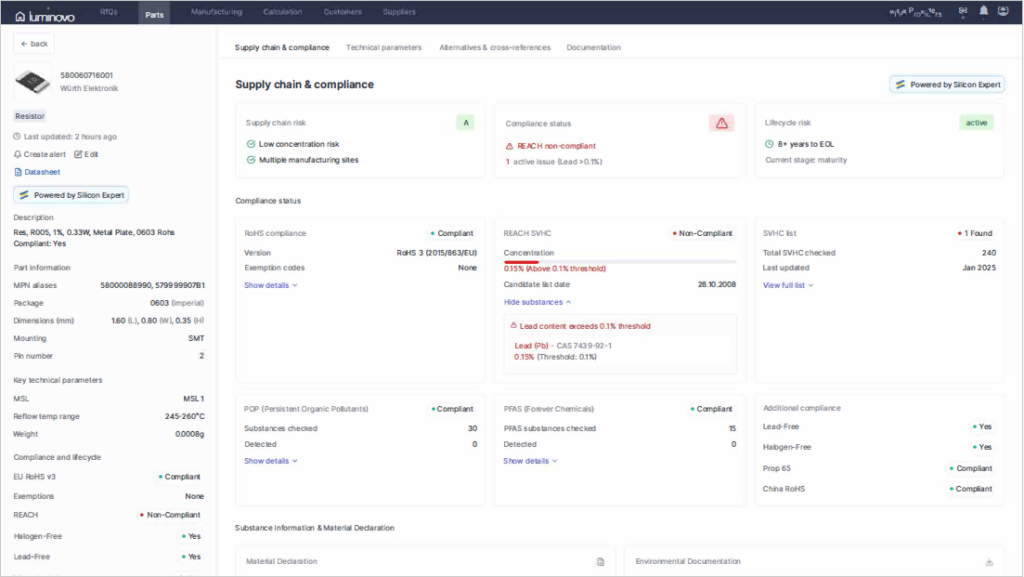Click the RoHS 3 (2015/863/EU) version value

(437, 253)
